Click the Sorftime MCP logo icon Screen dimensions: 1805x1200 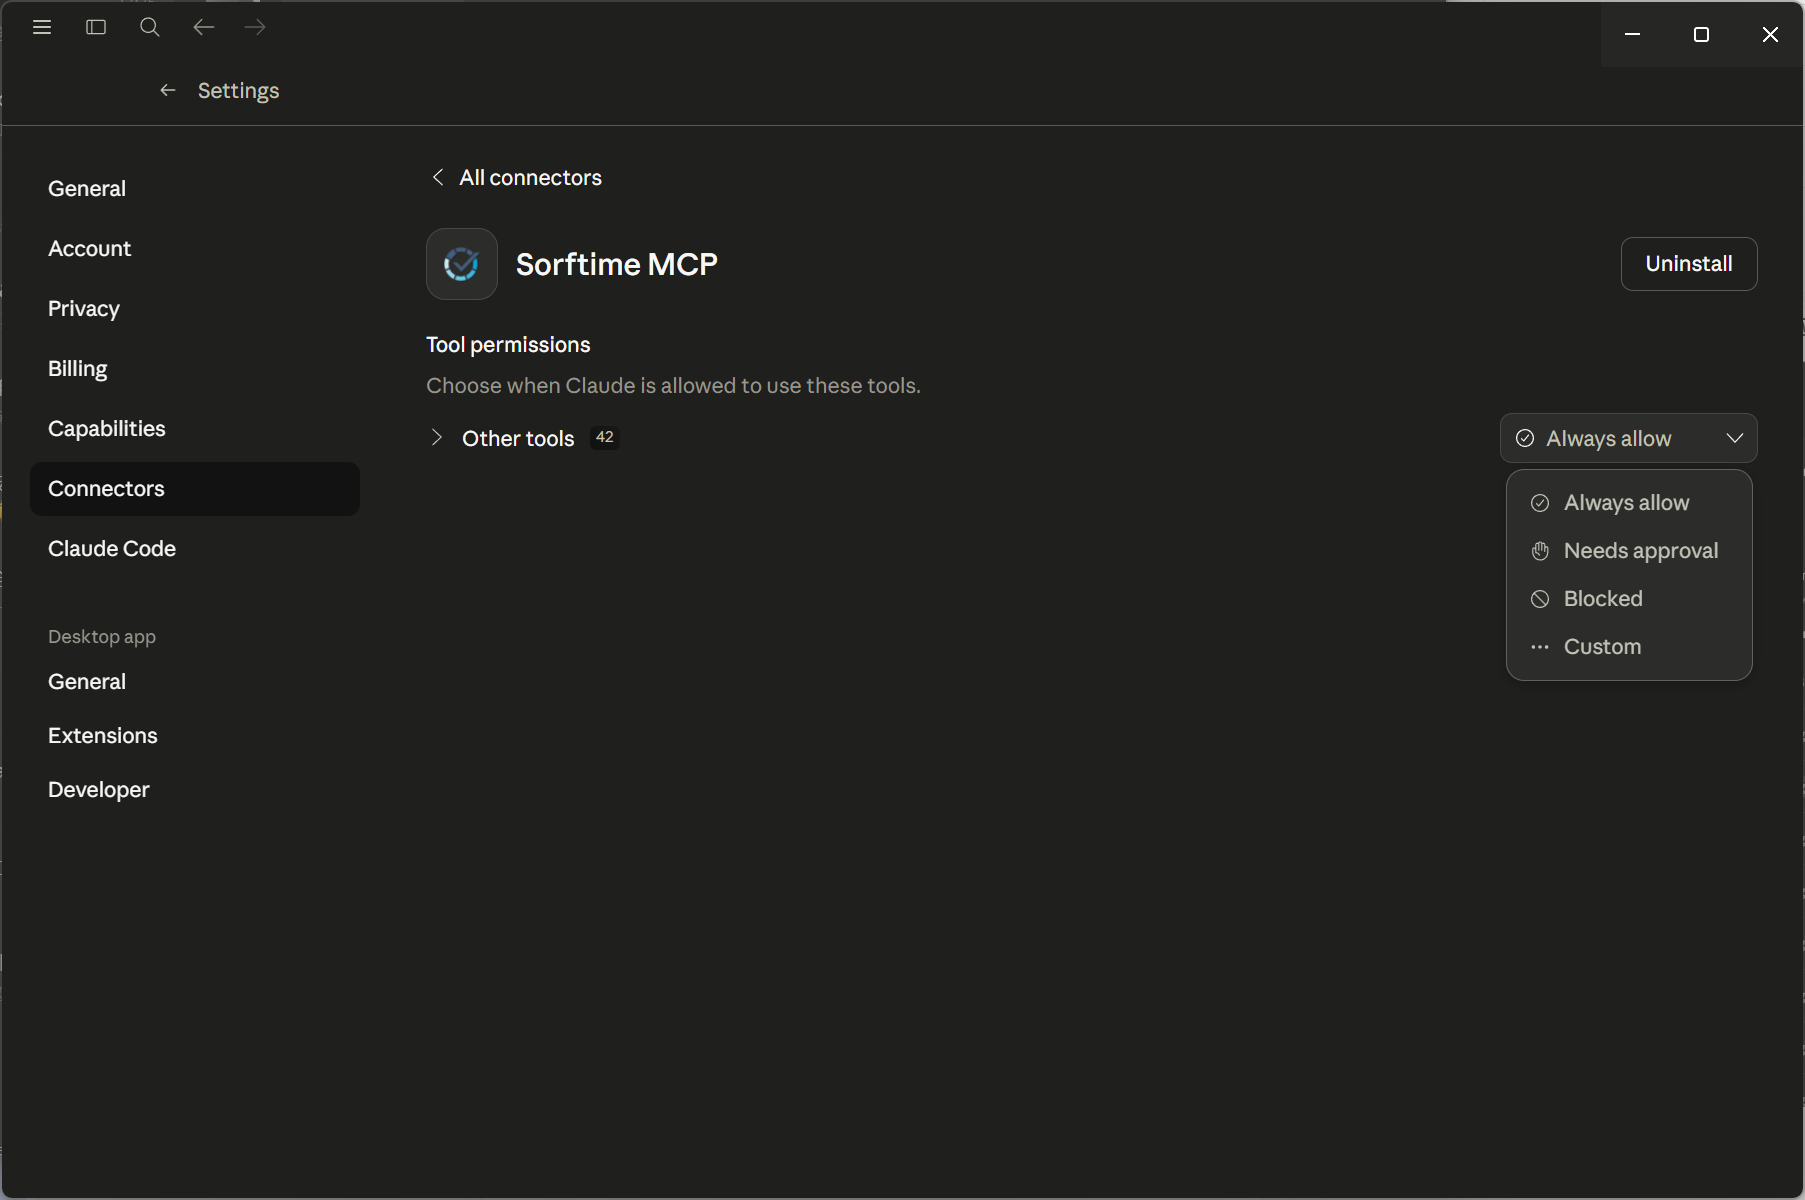(461, 264)
